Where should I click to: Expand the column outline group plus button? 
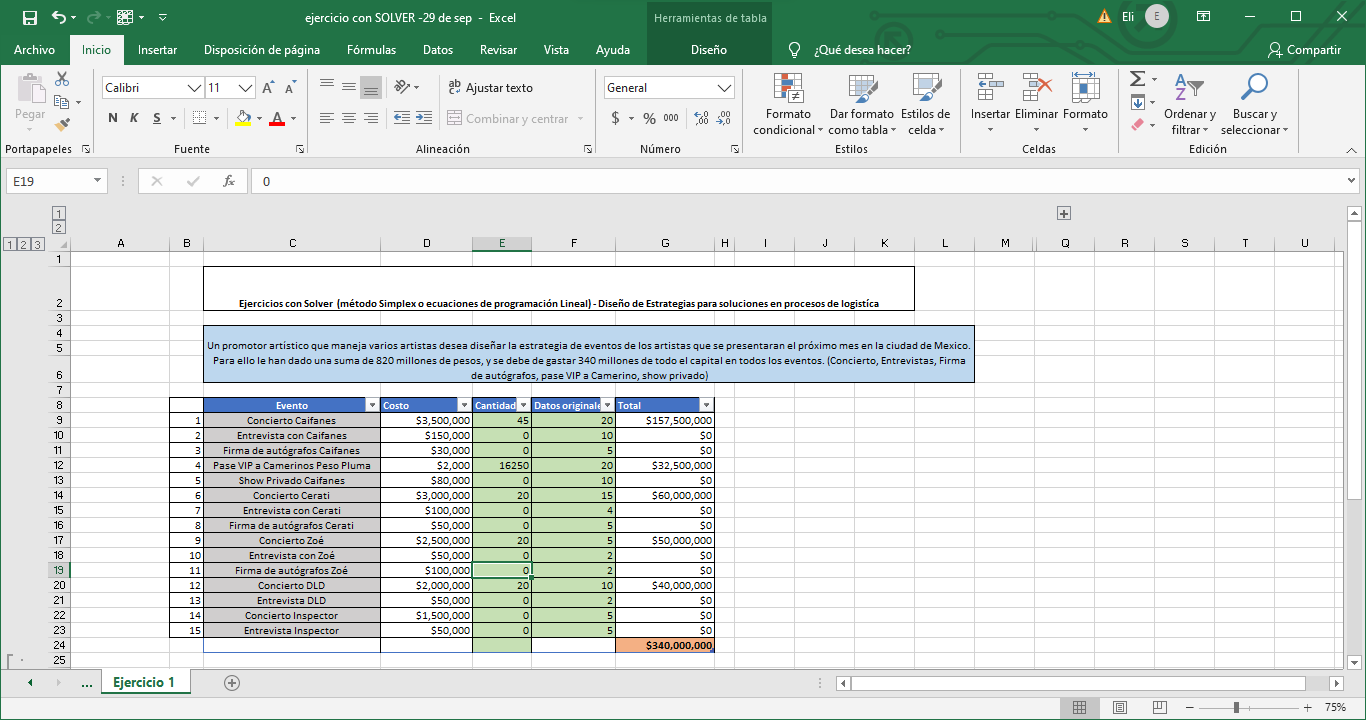pos(1064,213)
